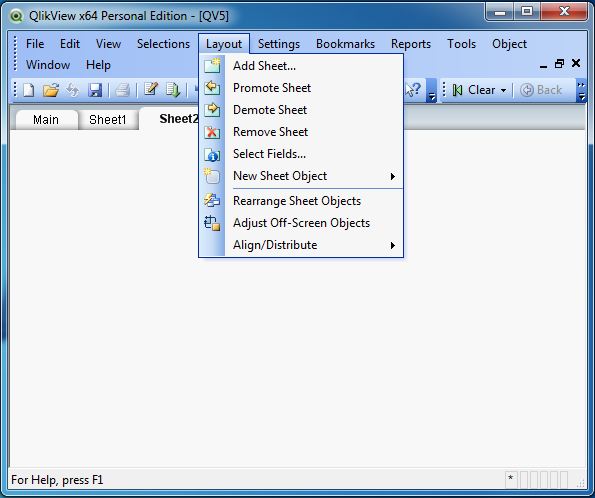Select the Sheet2 tab
This screenshot has width=595, height=498.
[x=170, y=118]
